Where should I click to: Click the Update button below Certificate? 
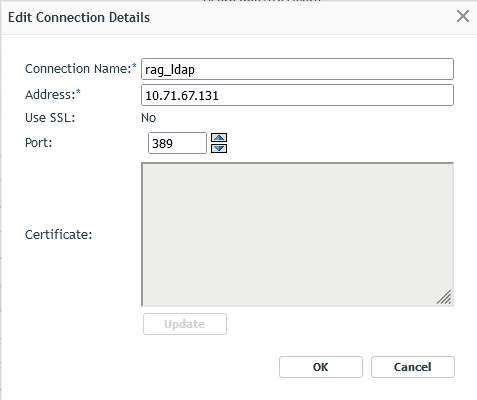[x=185, y=324]
